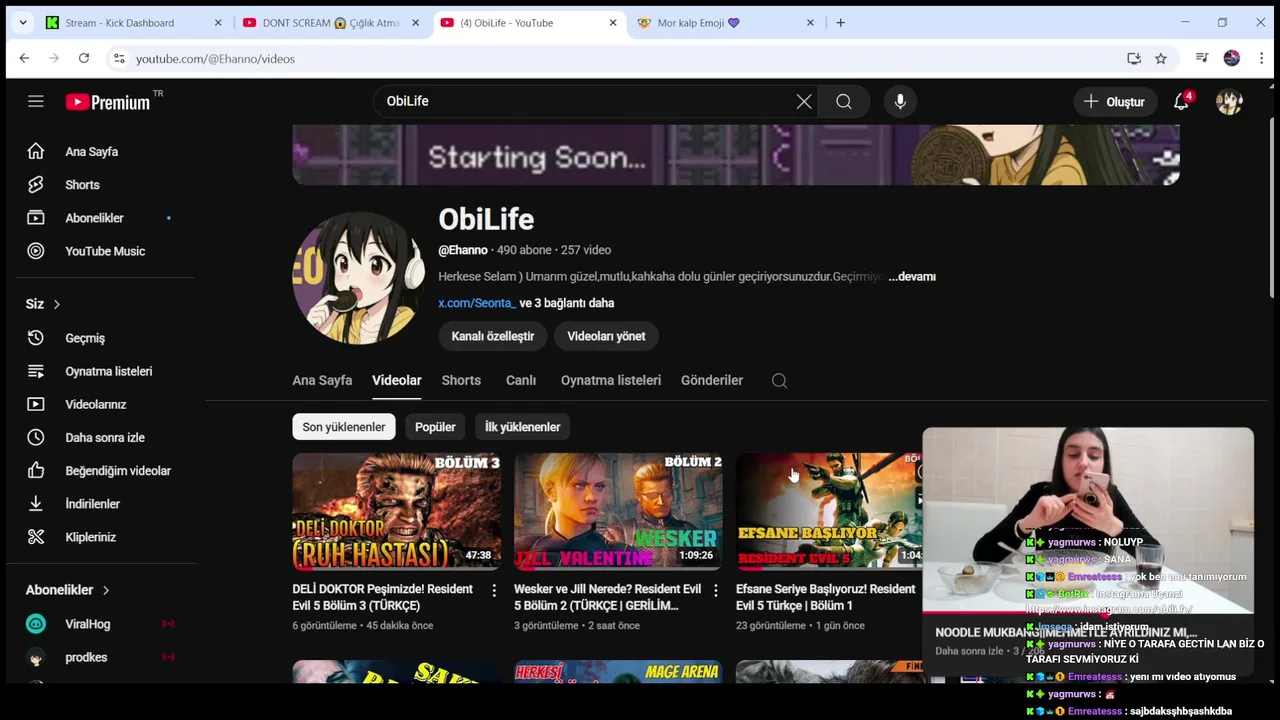The image size is (1280, 720).
Task: Open the notifications bell
Action: tap(1182, 101)
